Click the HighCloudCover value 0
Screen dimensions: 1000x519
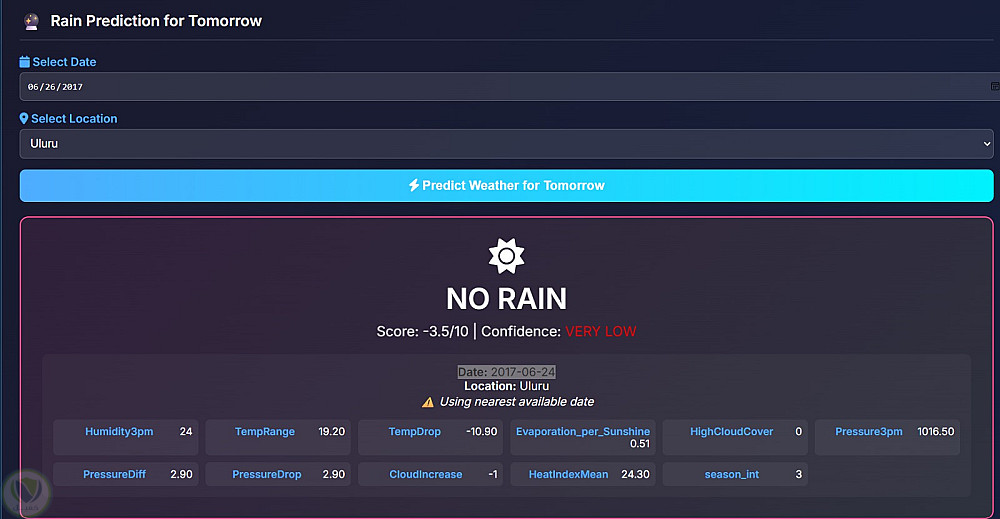[798, 432]
